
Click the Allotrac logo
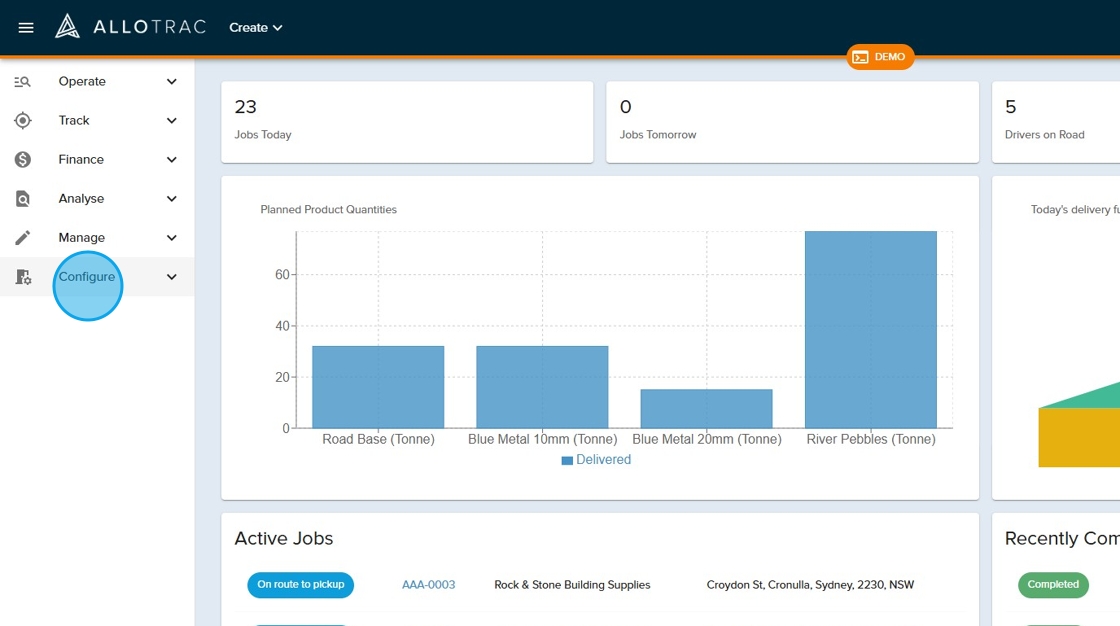coord(130,27)
